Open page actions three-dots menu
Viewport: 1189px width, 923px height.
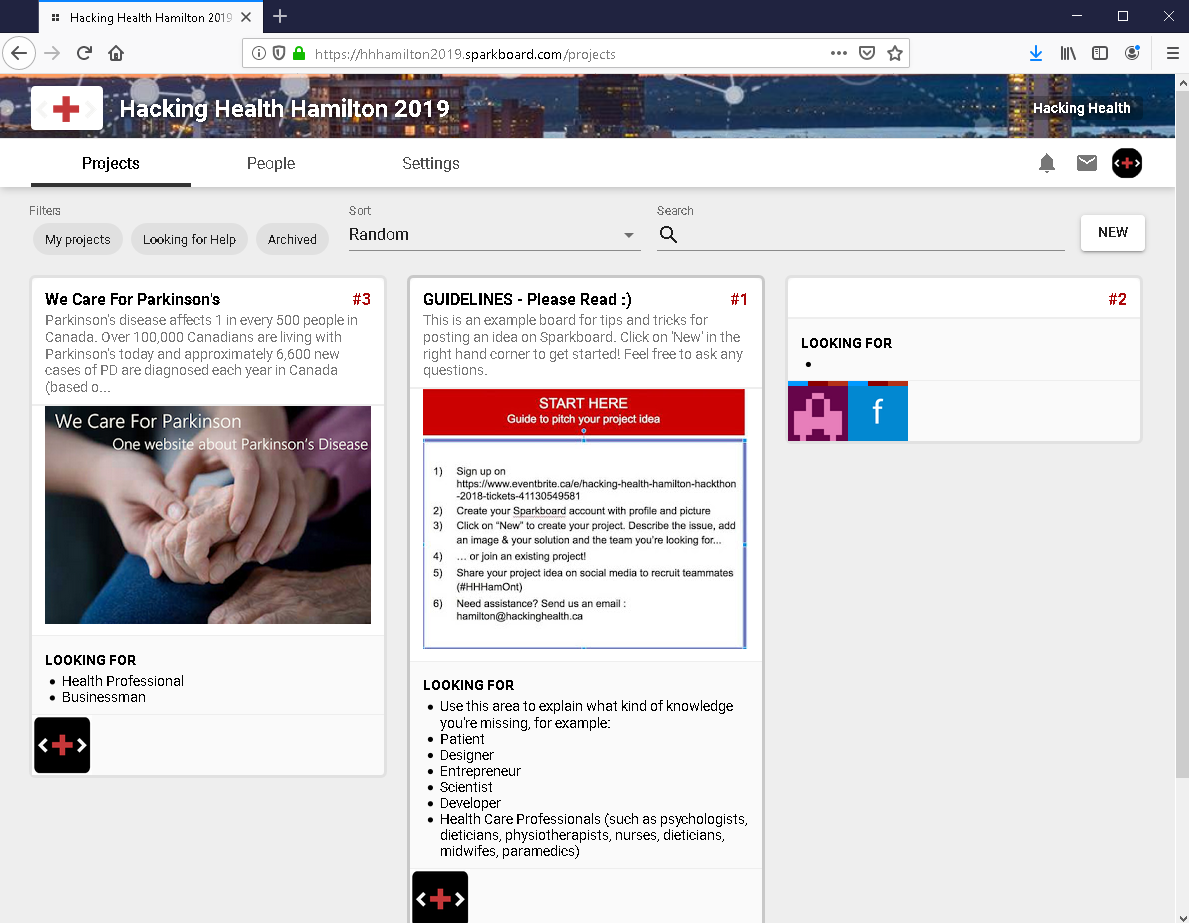838,53
